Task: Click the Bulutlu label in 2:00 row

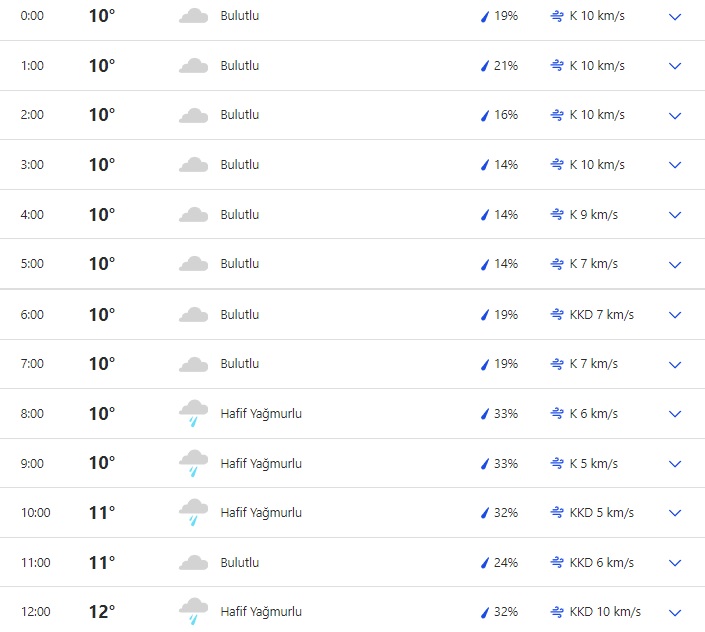Action: click(240, 115)
